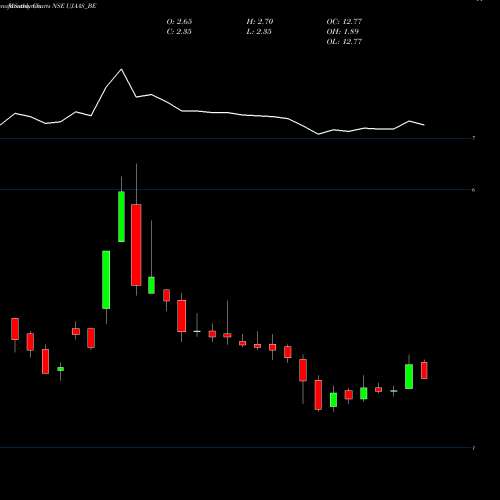This screenshot has width=500, height=500.
Task: Click the 'OC: 12.77' value
Action: pos(344,22)
